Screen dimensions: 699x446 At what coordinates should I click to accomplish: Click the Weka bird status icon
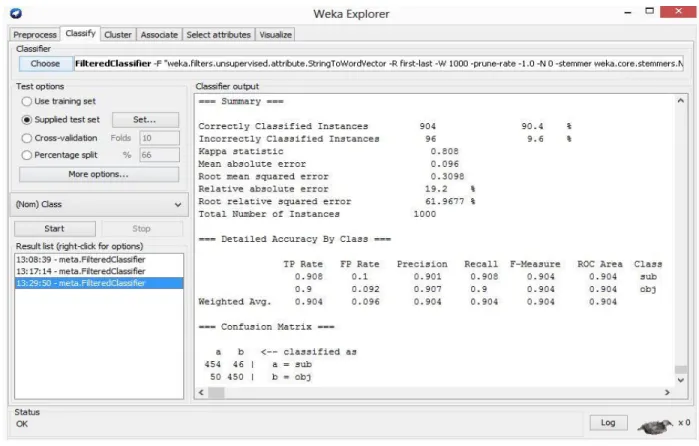[x=654, y=426]
